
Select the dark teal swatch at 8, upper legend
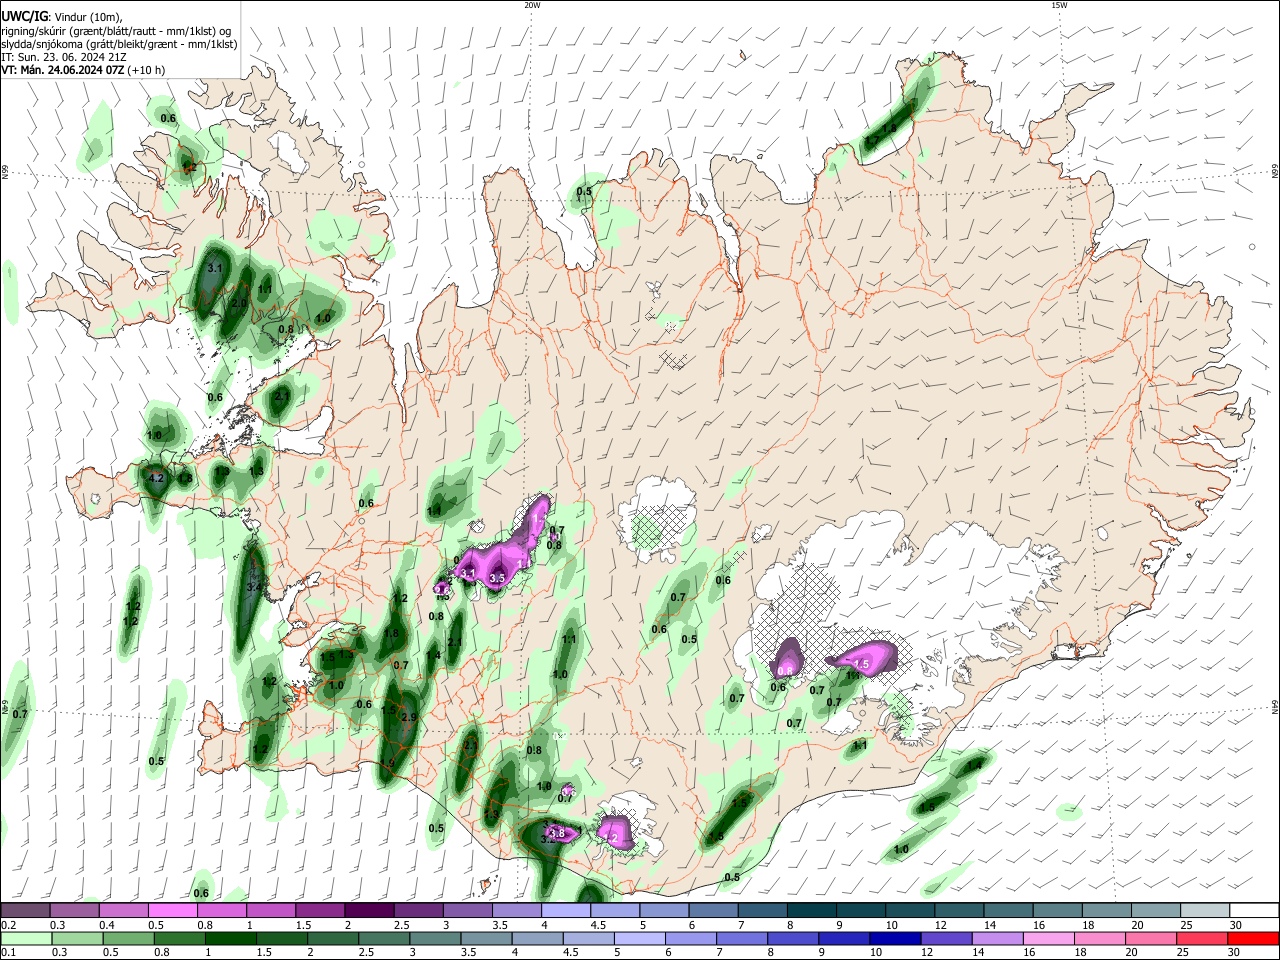pos(812,910)
